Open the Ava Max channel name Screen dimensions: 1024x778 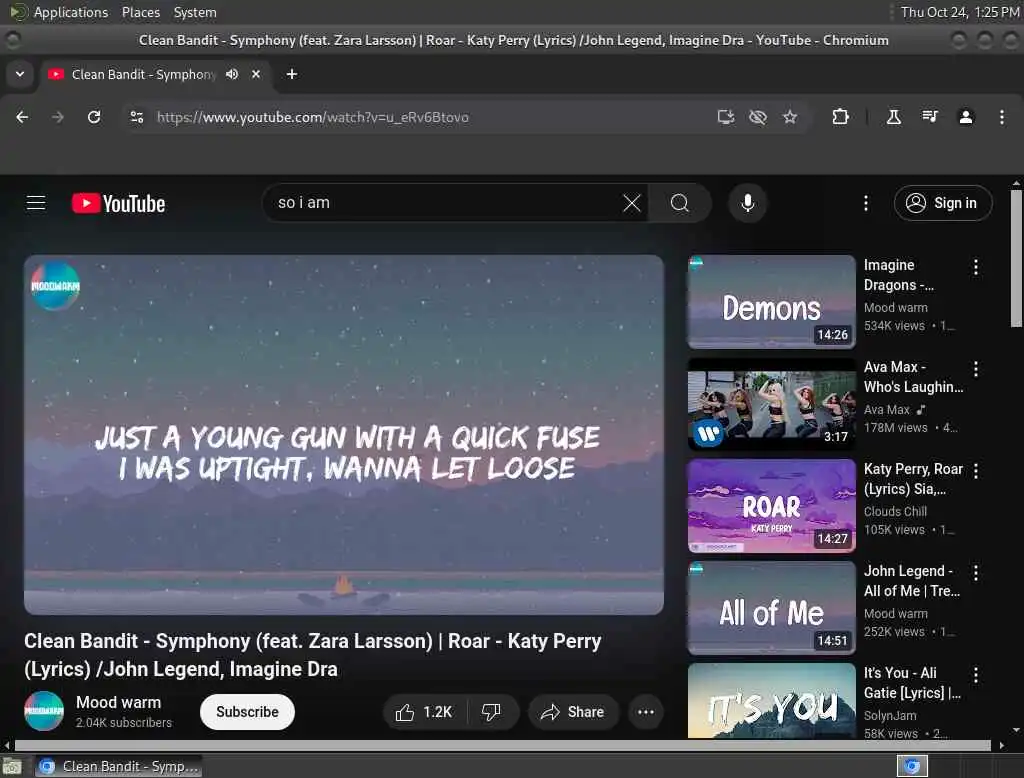[x=887, y=410]
